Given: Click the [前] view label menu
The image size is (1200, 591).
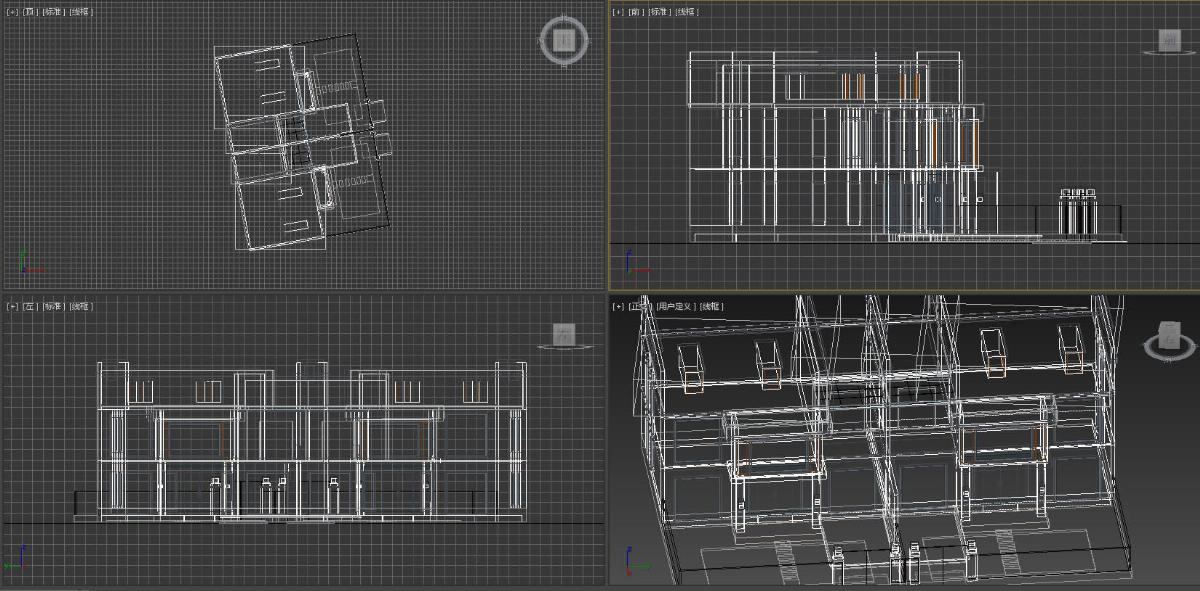Looking at the screenshot, I should [x=636, y=12].
